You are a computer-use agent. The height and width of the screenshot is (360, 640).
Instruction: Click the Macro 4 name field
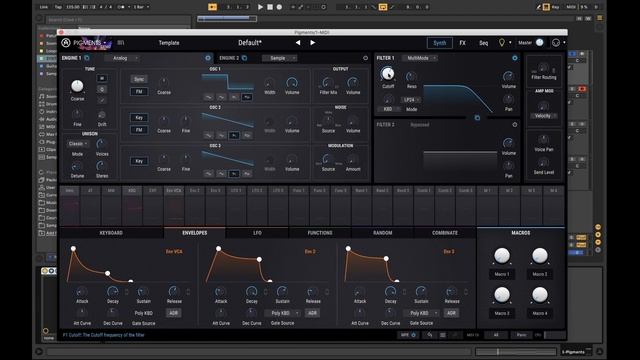point(540,313)
